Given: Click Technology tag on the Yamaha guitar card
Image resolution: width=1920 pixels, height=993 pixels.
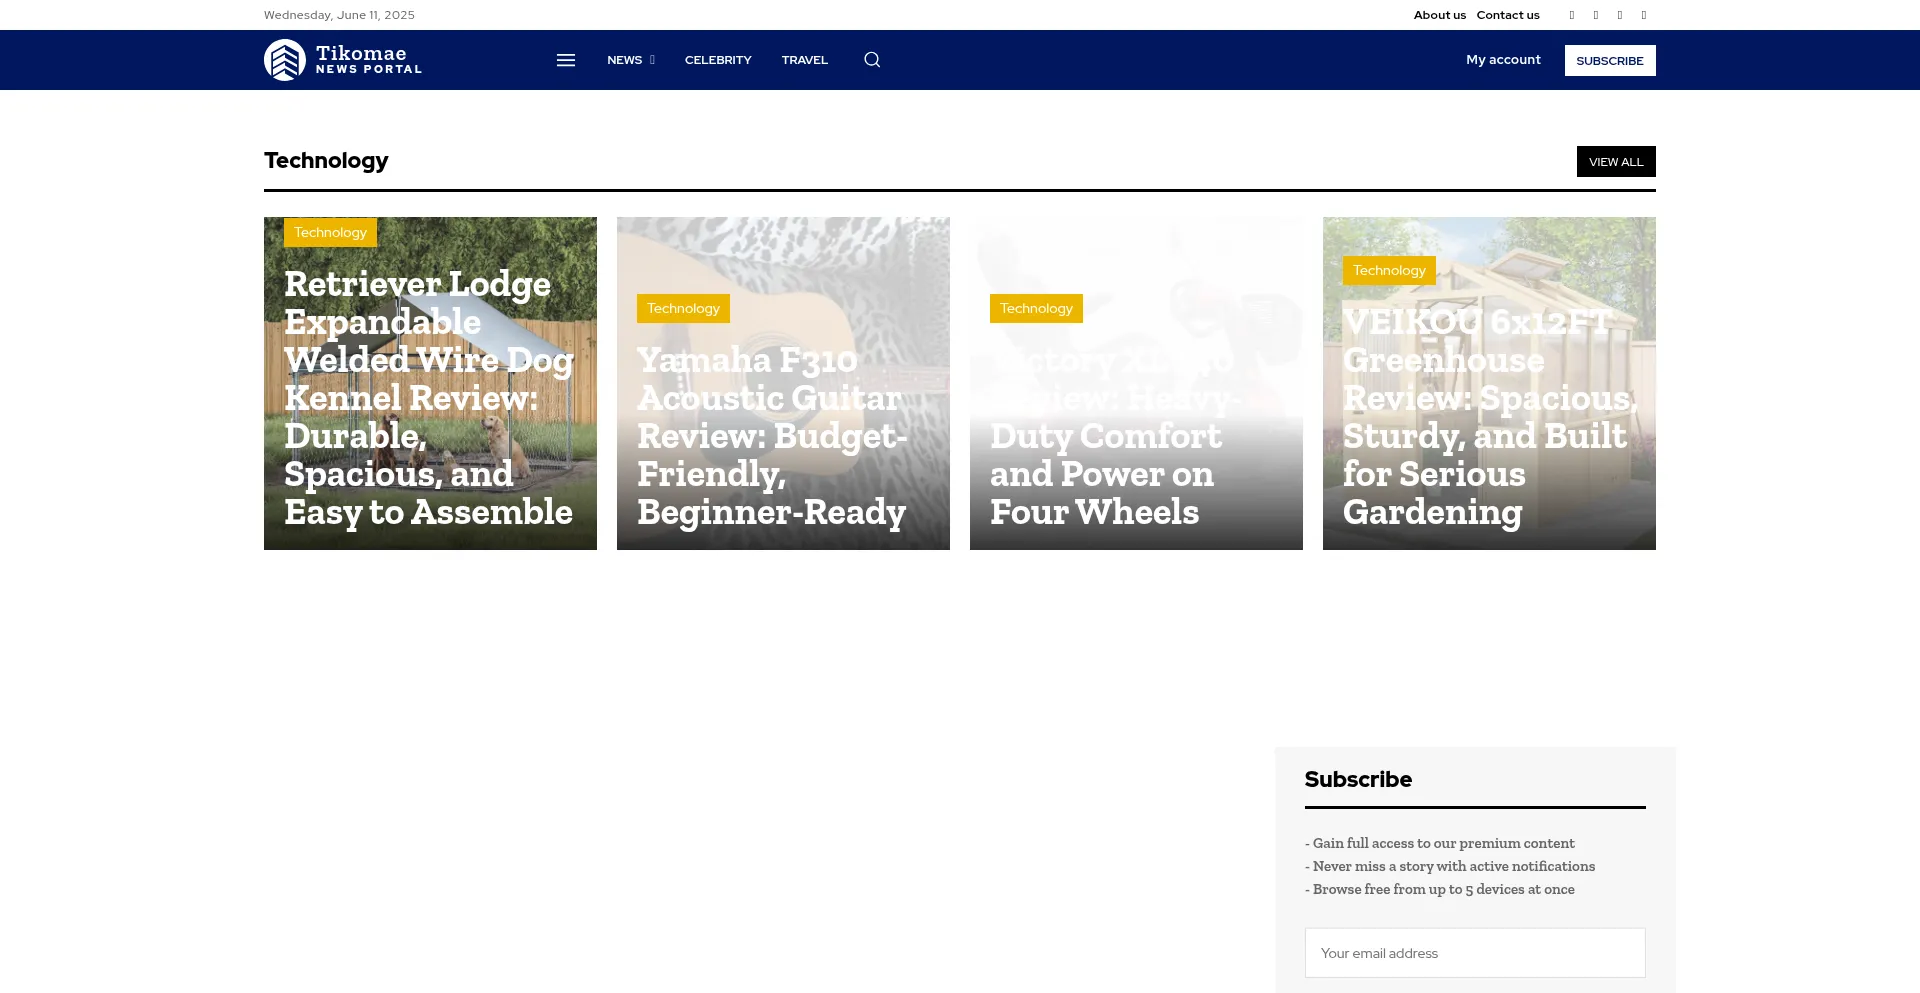Looking at the screenshot, I should pos(683,309).
